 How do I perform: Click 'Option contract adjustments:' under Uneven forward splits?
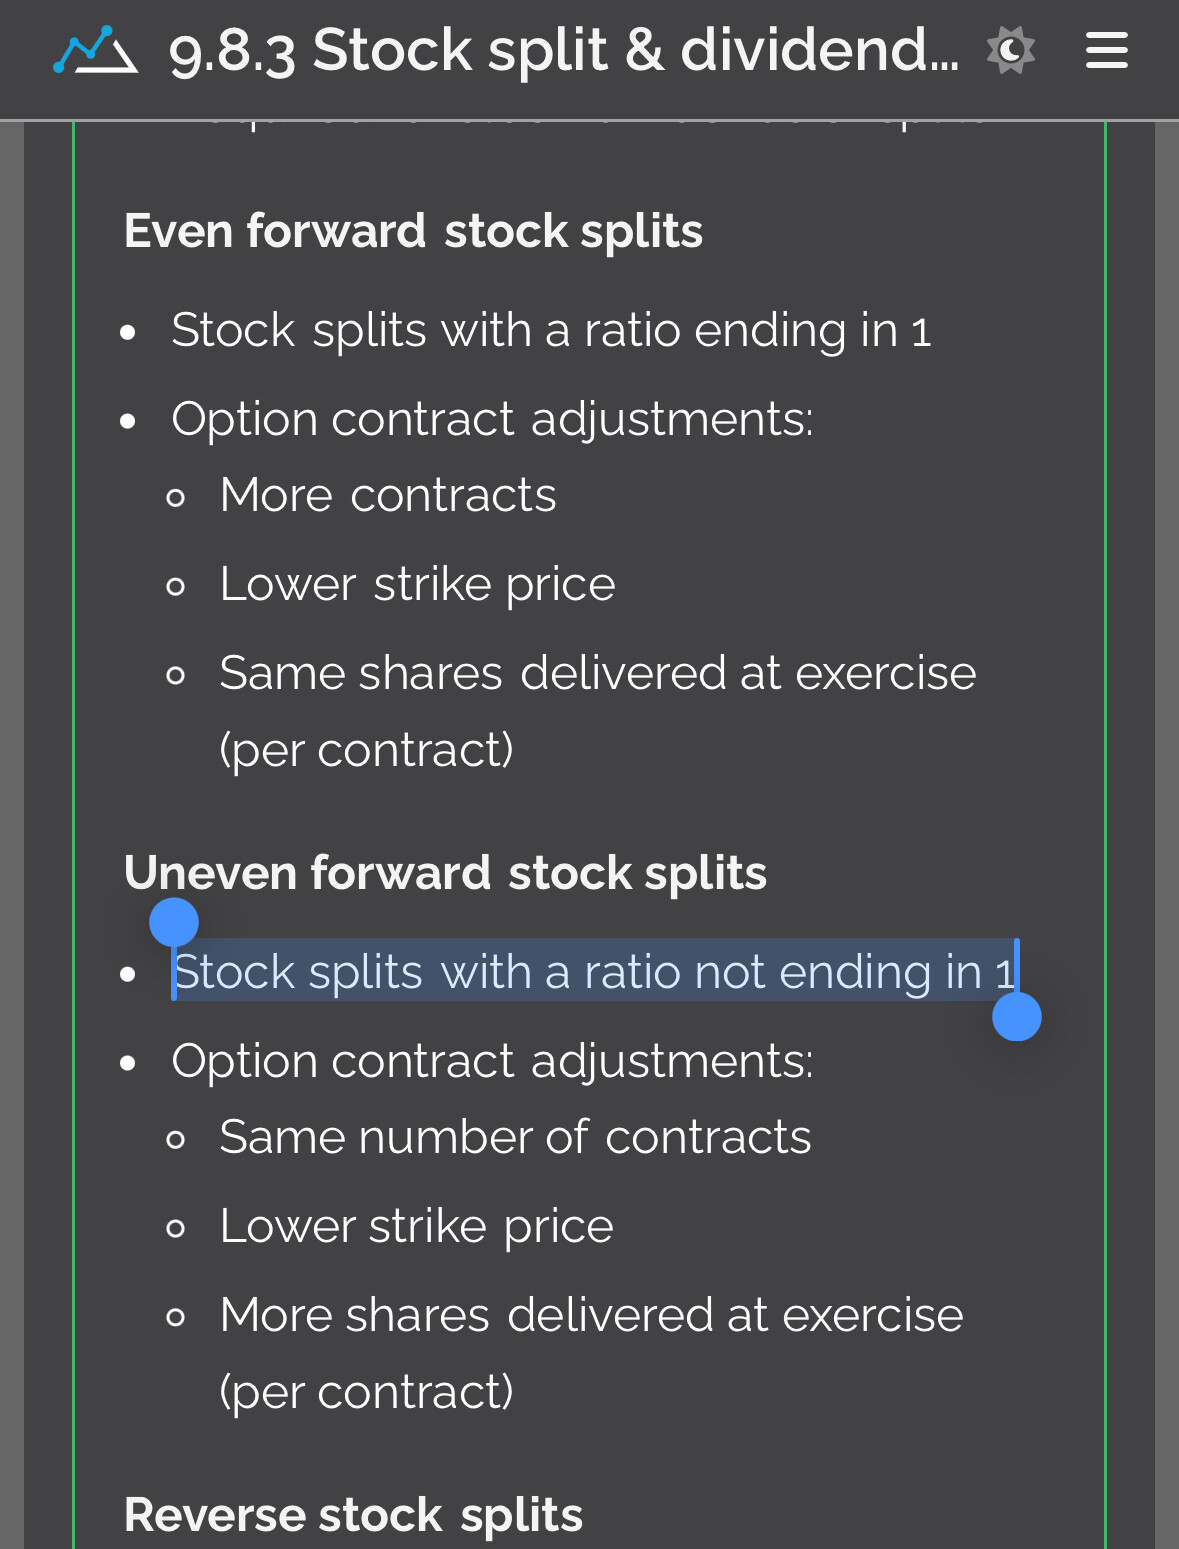tap(492, 1060)
